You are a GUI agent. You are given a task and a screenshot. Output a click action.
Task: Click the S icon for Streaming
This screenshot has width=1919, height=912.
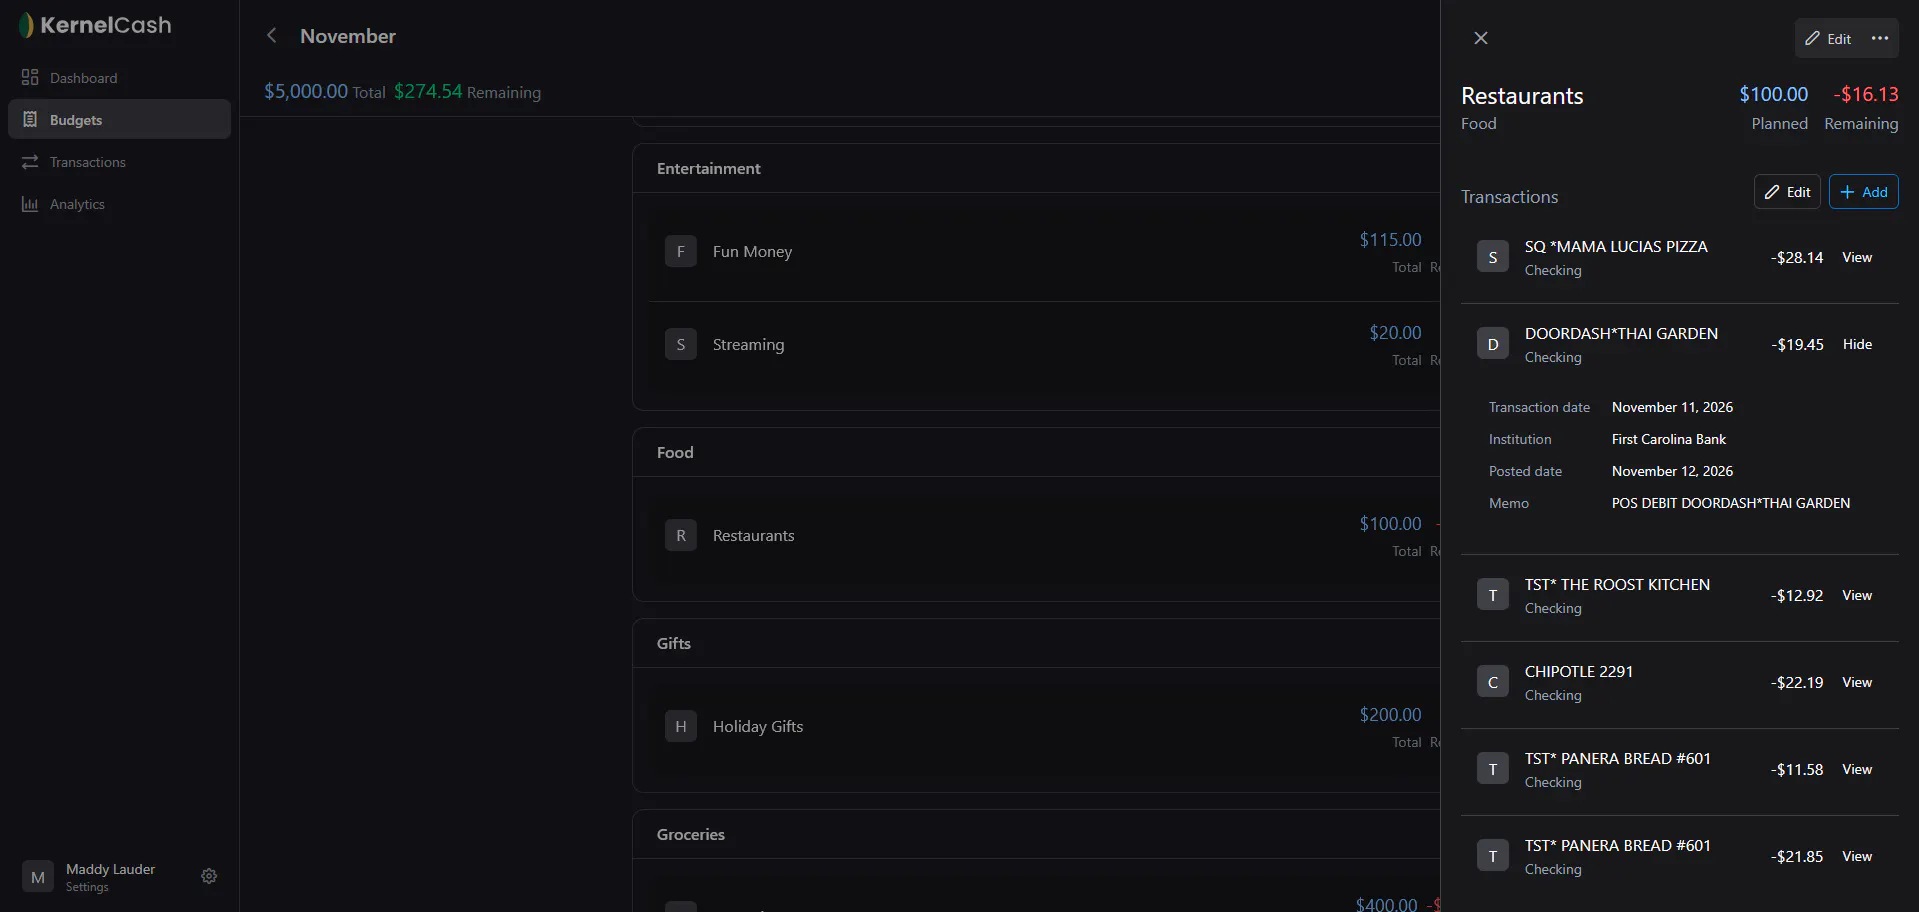click(681, 344)
